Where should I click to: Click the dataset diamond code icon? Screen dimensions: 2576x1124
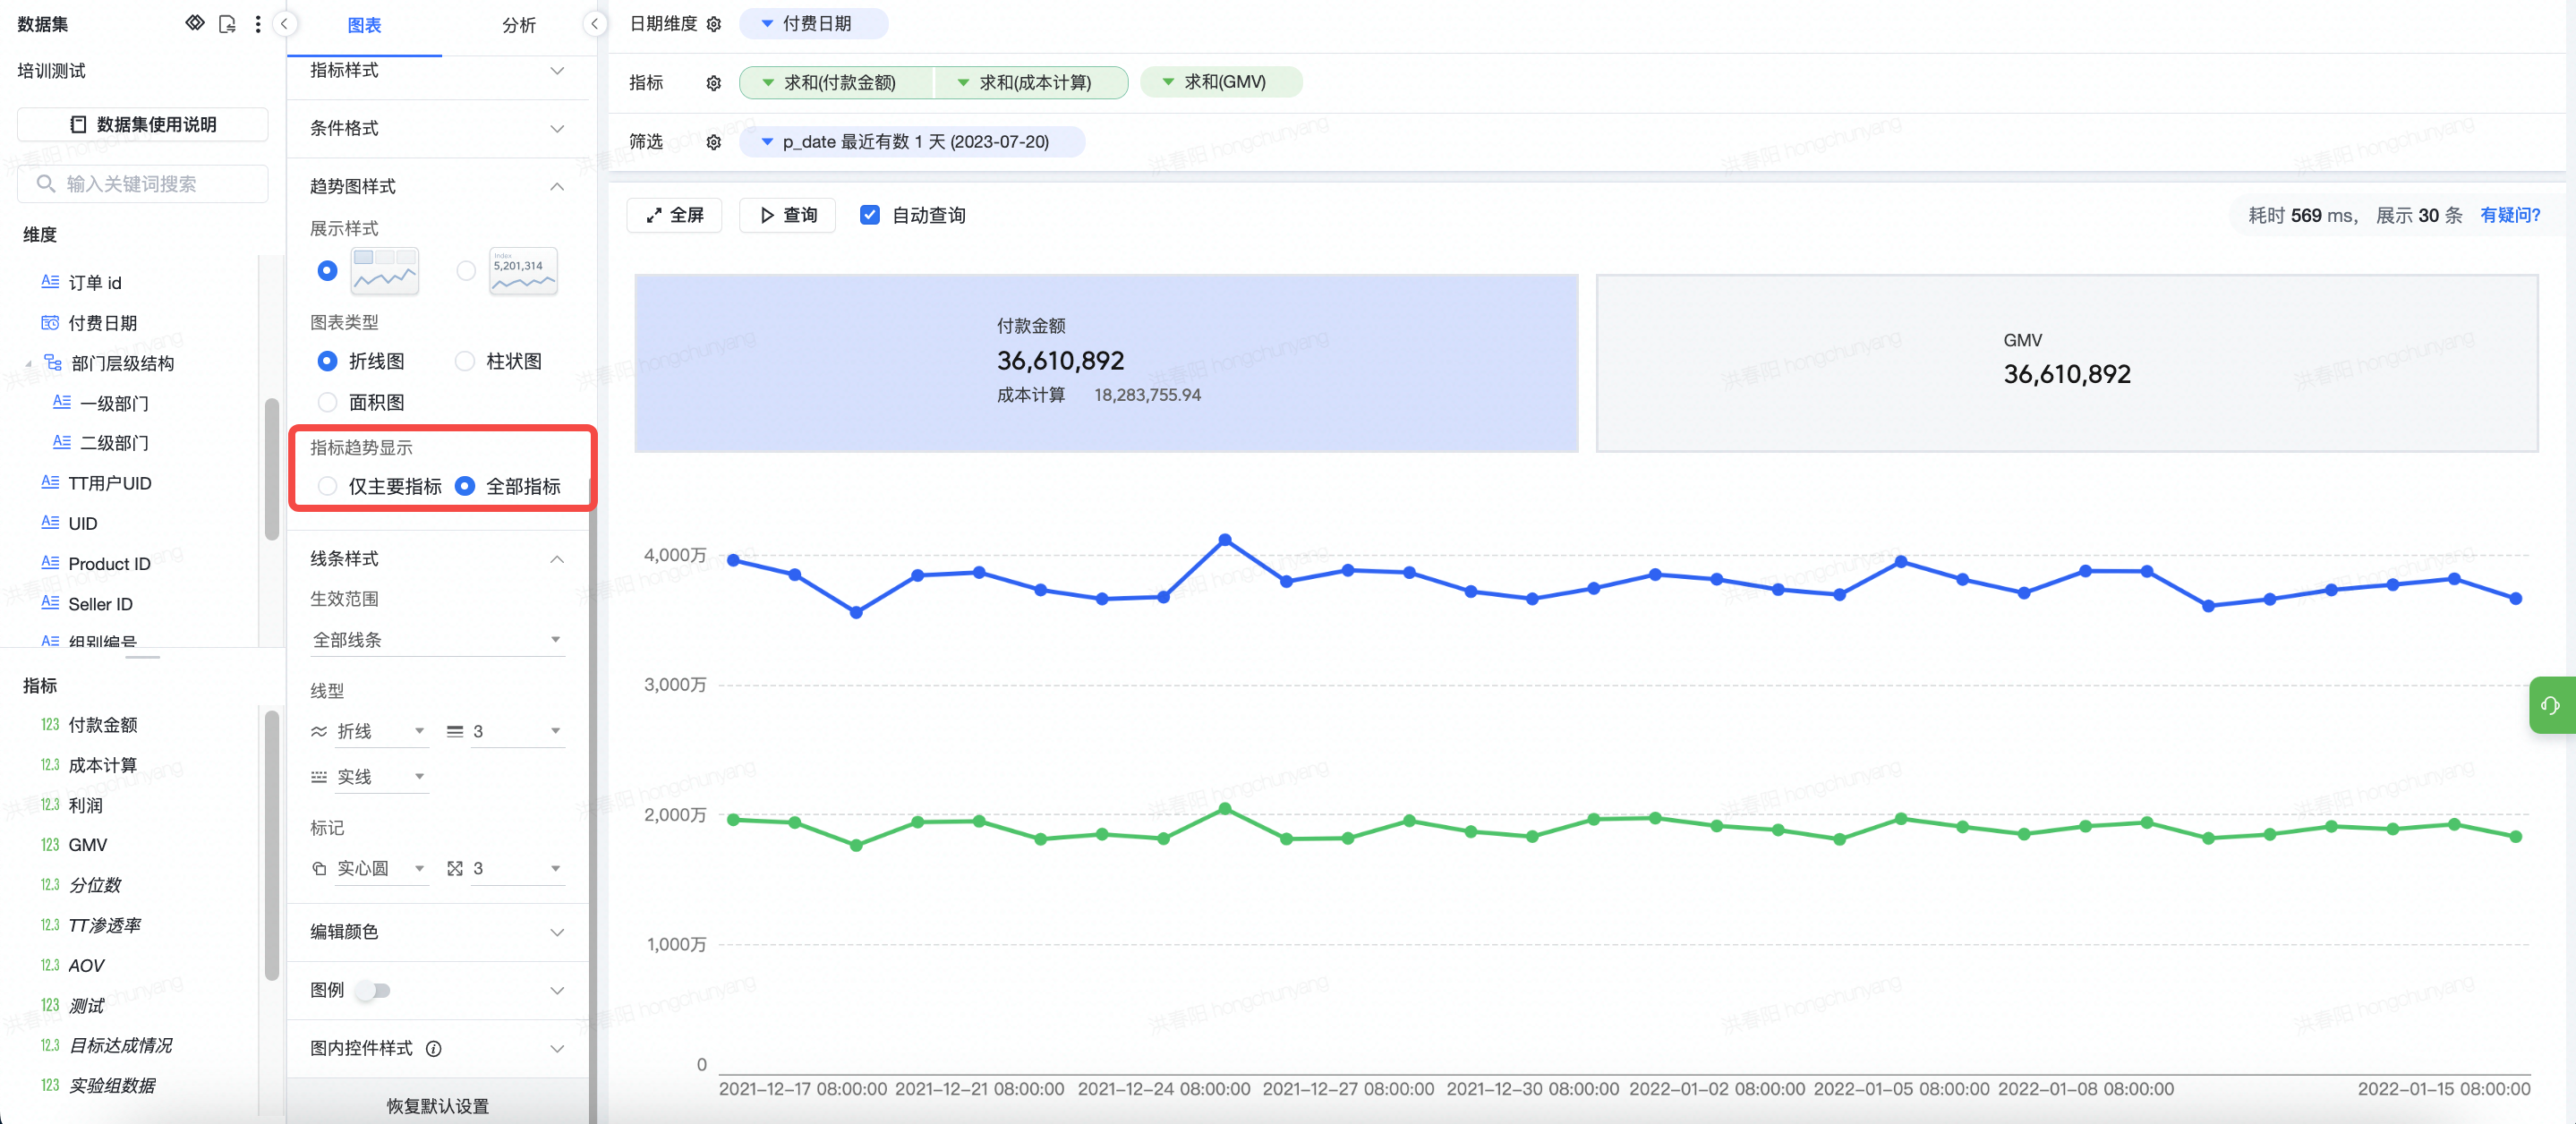point(195,23)
